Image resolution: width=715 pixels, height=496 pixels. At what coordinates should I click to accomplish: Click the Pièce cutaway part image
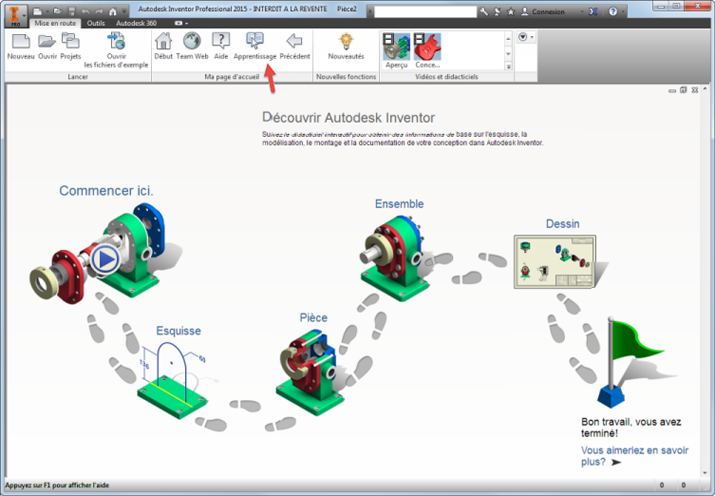click(x=310, y=374)
